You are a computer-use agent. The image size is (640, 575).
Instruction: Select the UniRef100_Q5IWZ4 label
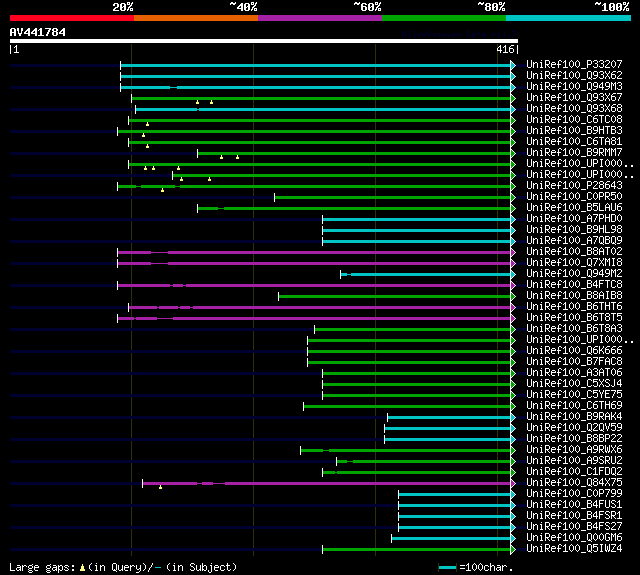(574, 549)
